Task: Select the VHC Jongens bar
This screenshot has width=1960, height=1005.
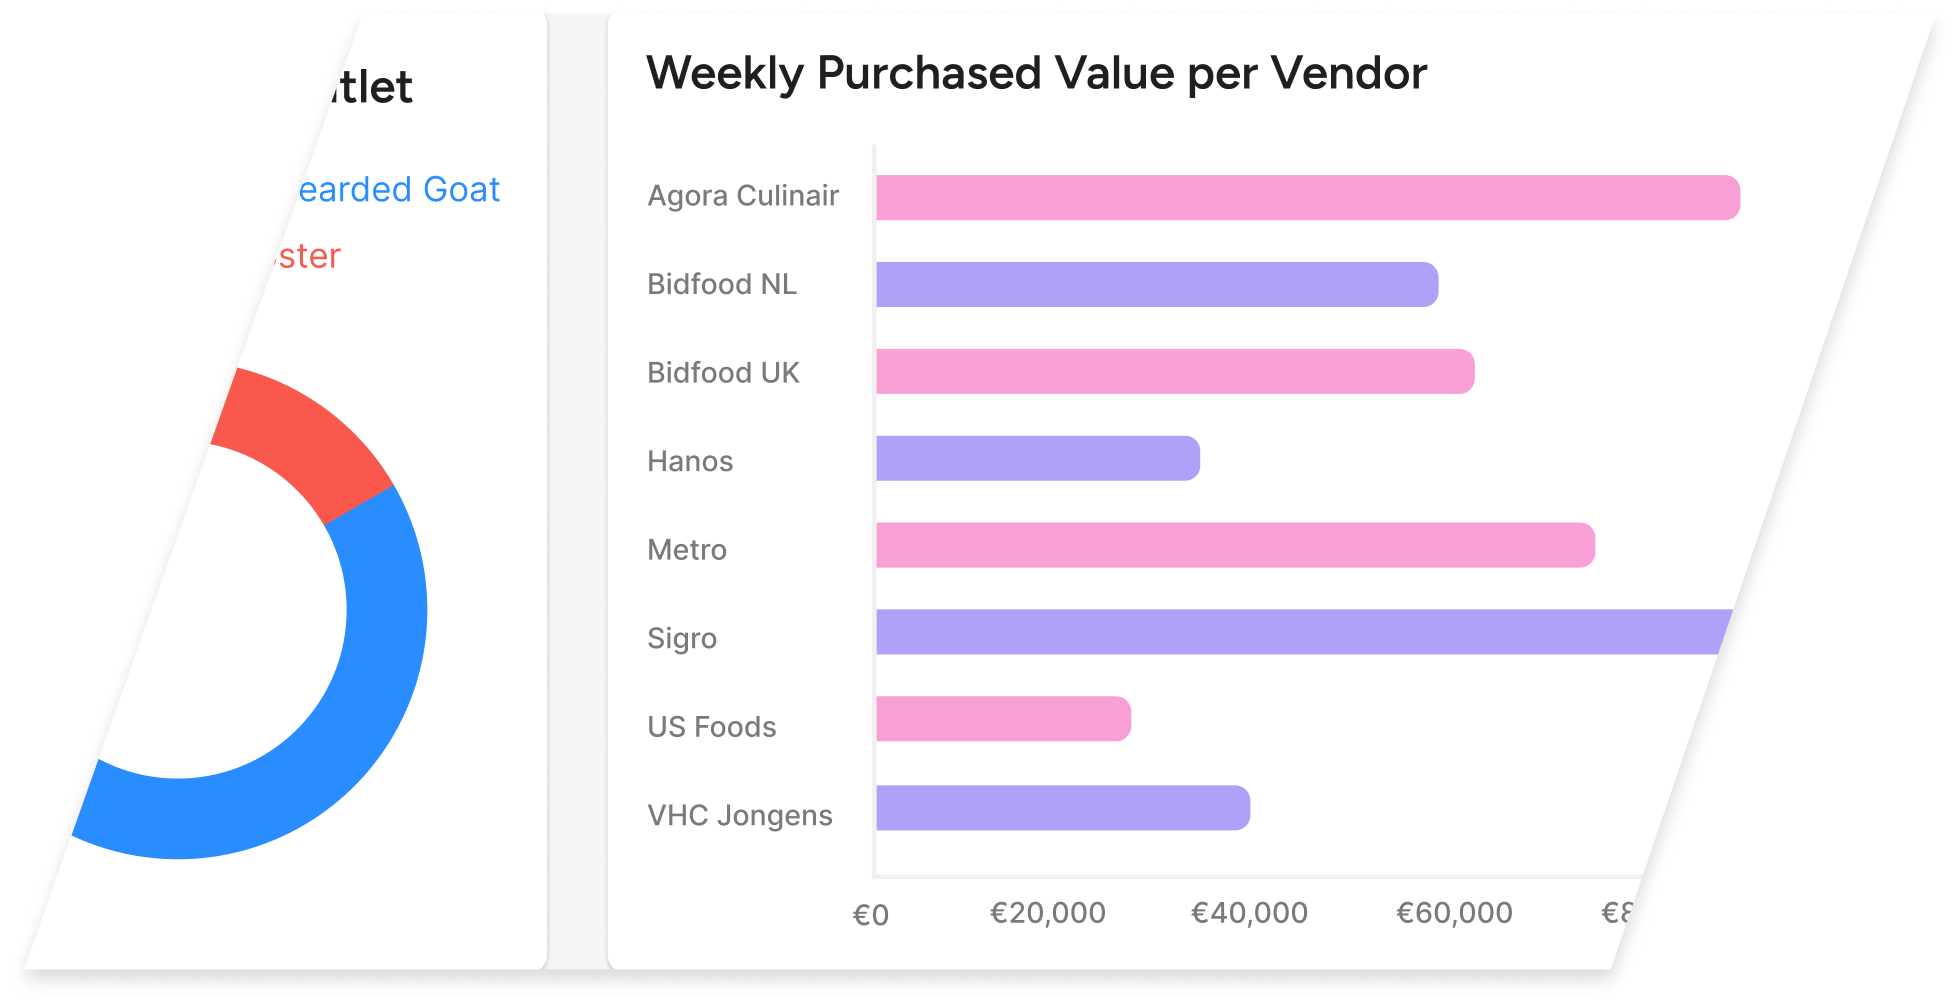Action: point(1062,808)
